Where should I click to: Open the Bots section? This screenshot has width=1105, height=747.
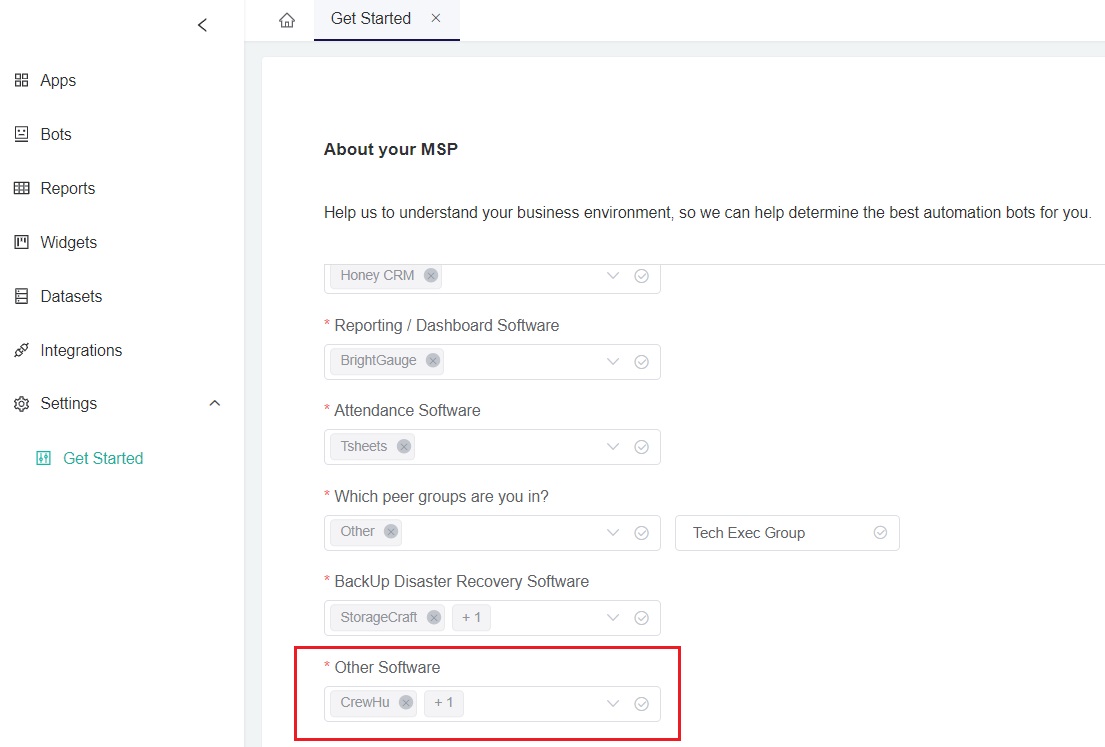(56, 134)
